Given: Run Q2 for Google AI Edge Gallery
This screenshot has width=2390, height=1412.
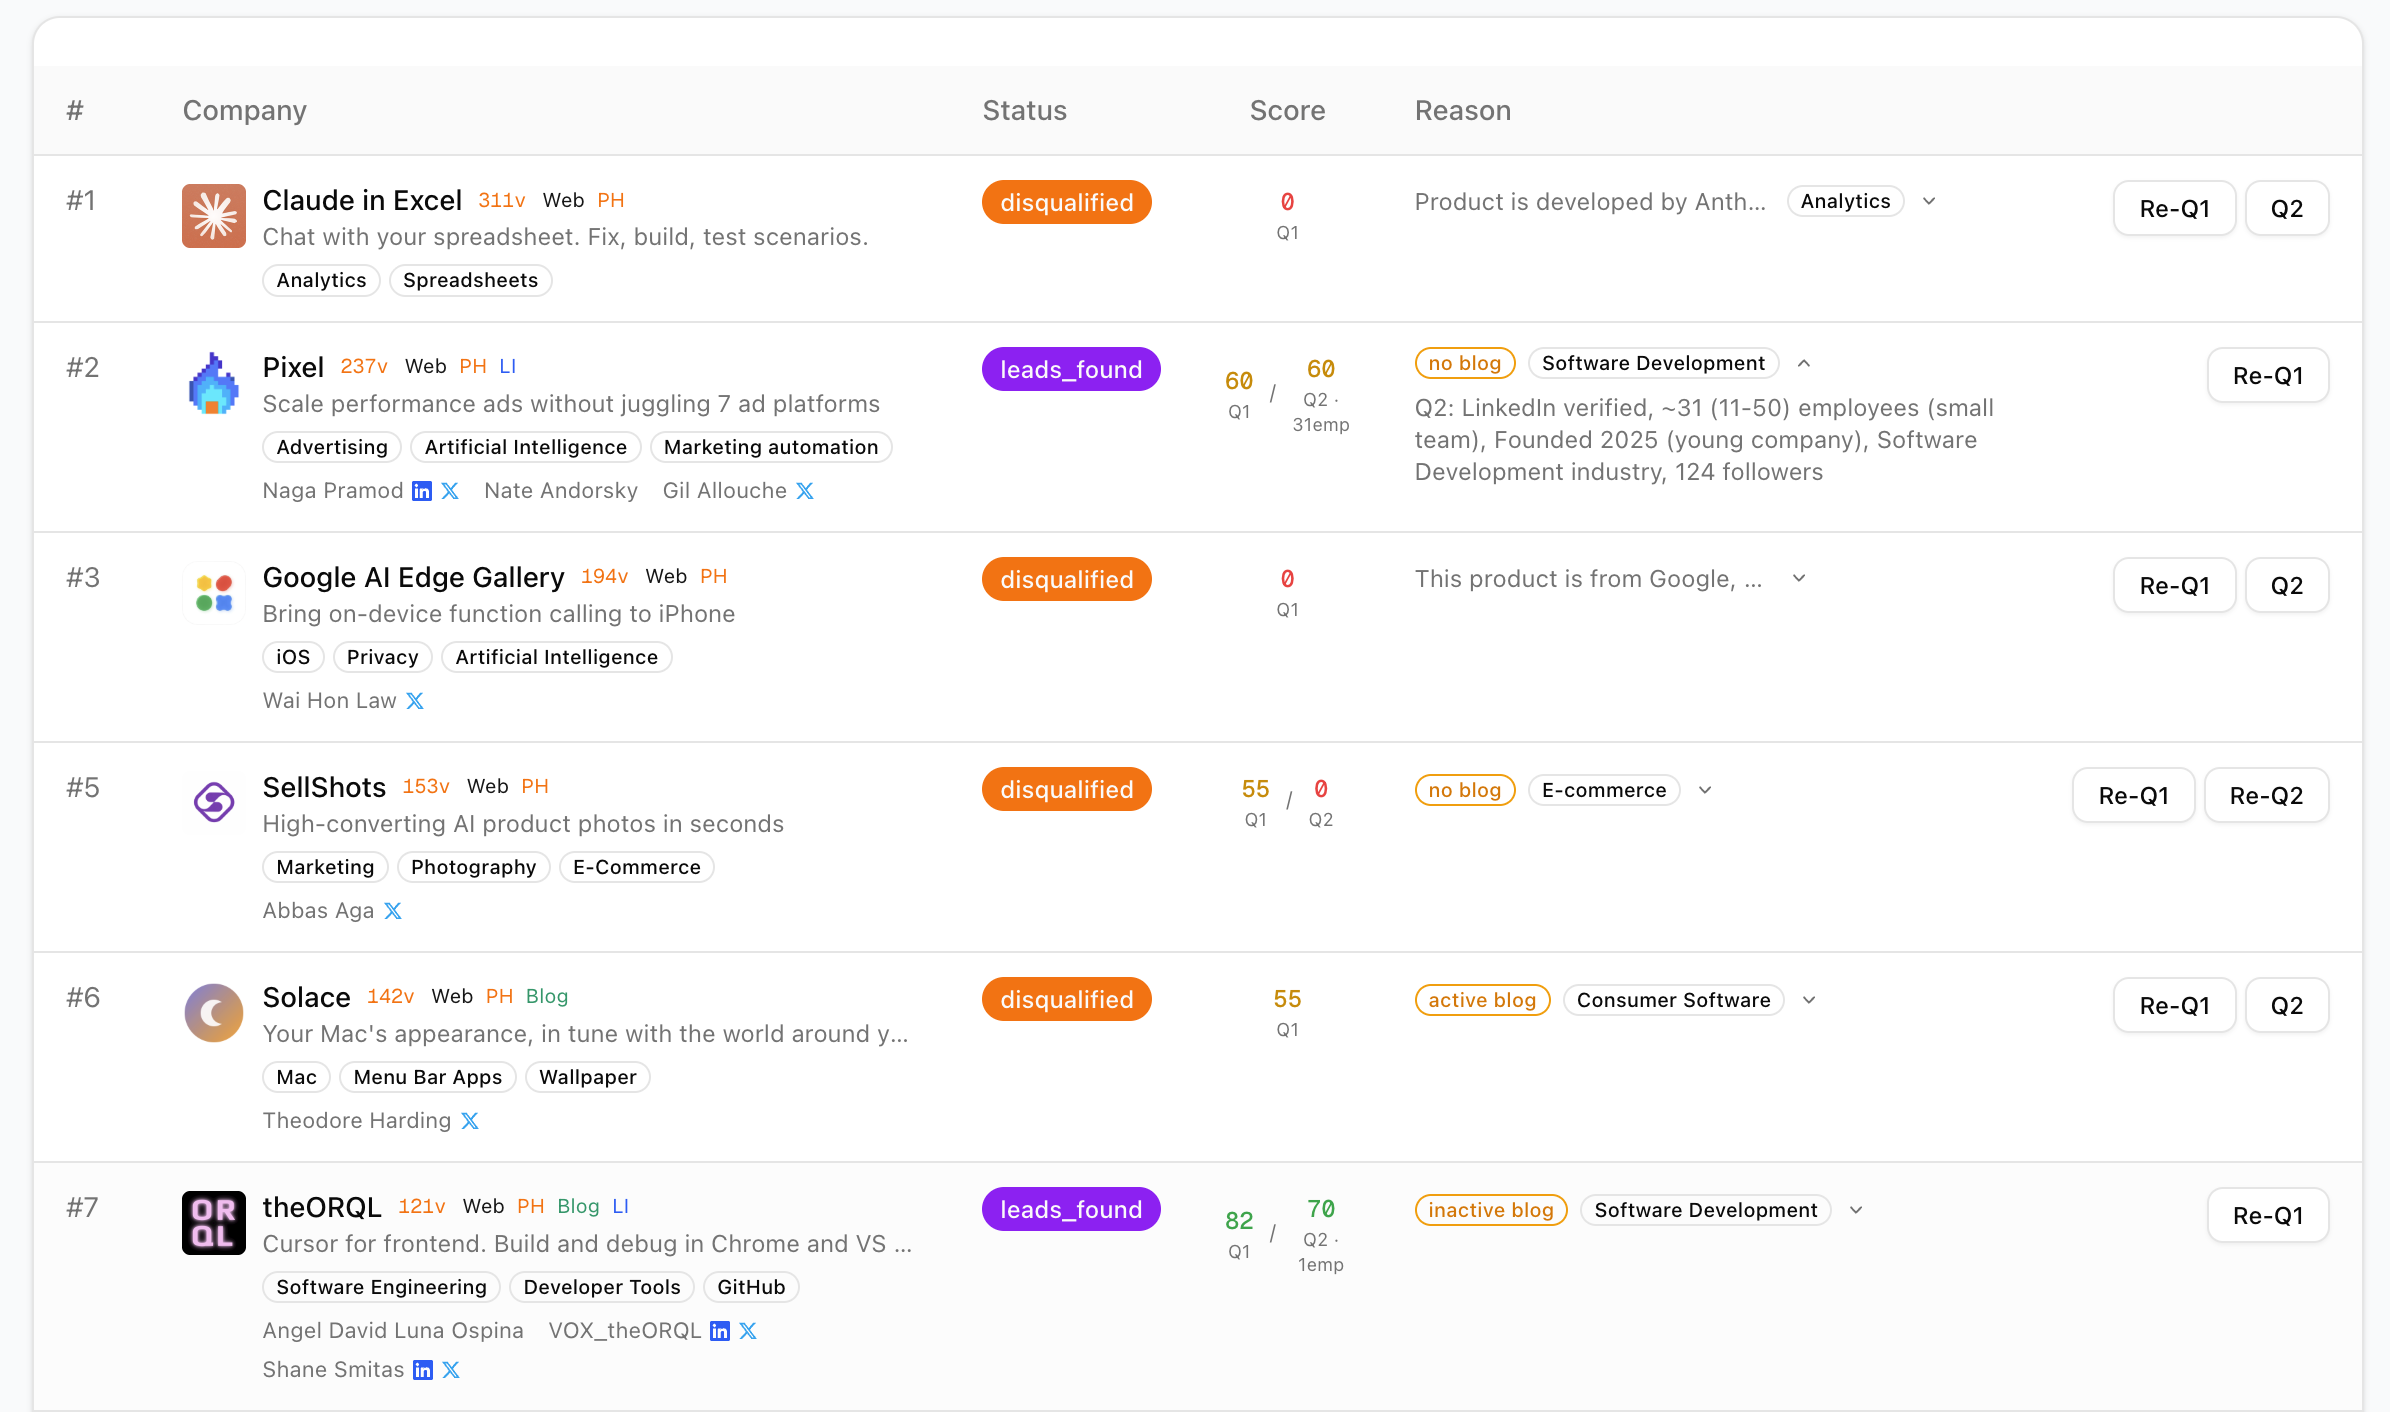Looking at the screenshot, I should (x=2287, y=585).
